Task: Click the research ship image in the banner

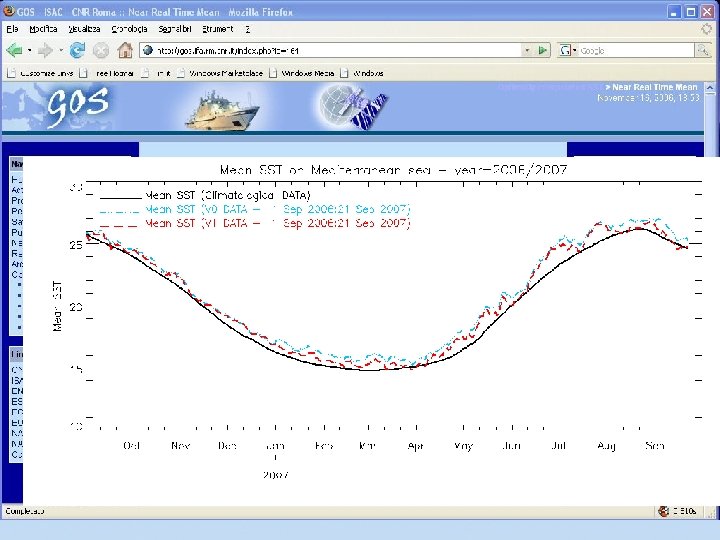Action: (x=223, y=109)
